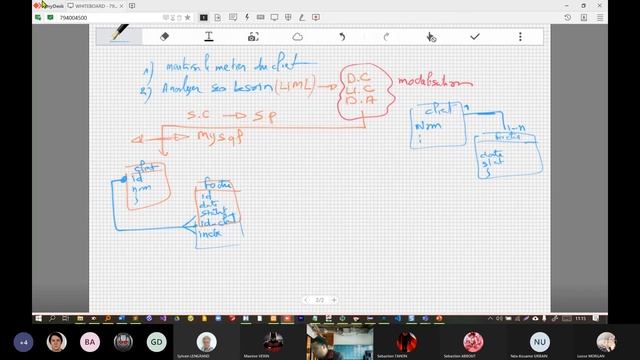
Task: Select the participant tile with live video
Action: pos(340,342)
